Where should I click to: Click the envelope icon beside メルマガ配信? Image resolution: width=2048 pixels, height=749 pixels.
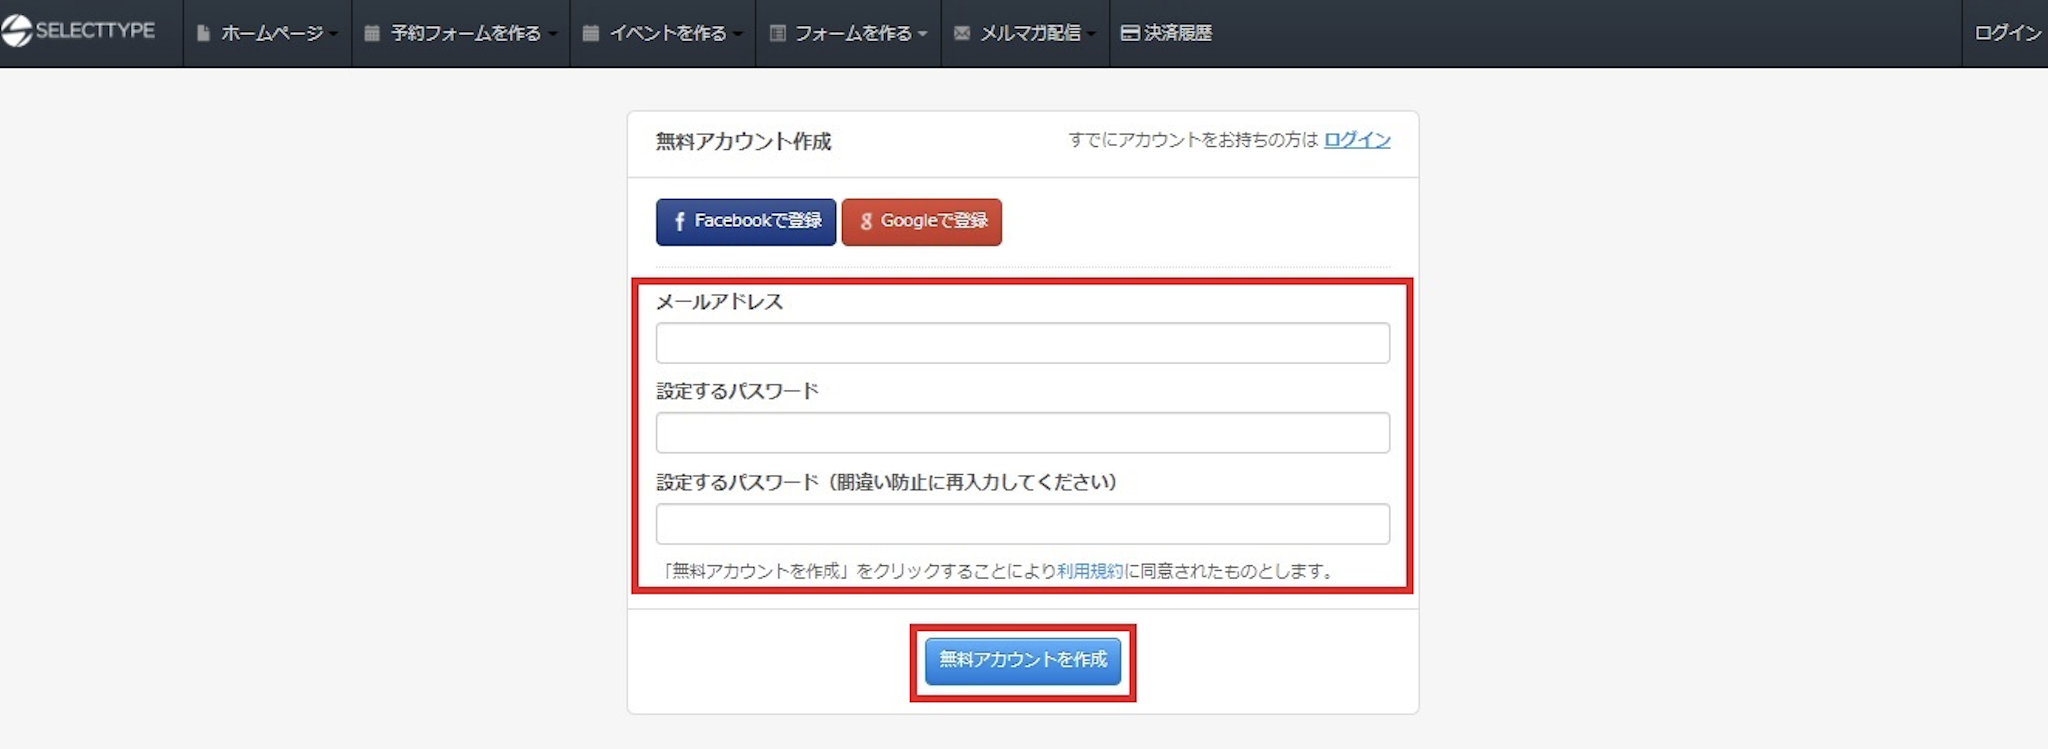(x=962, y=33)
